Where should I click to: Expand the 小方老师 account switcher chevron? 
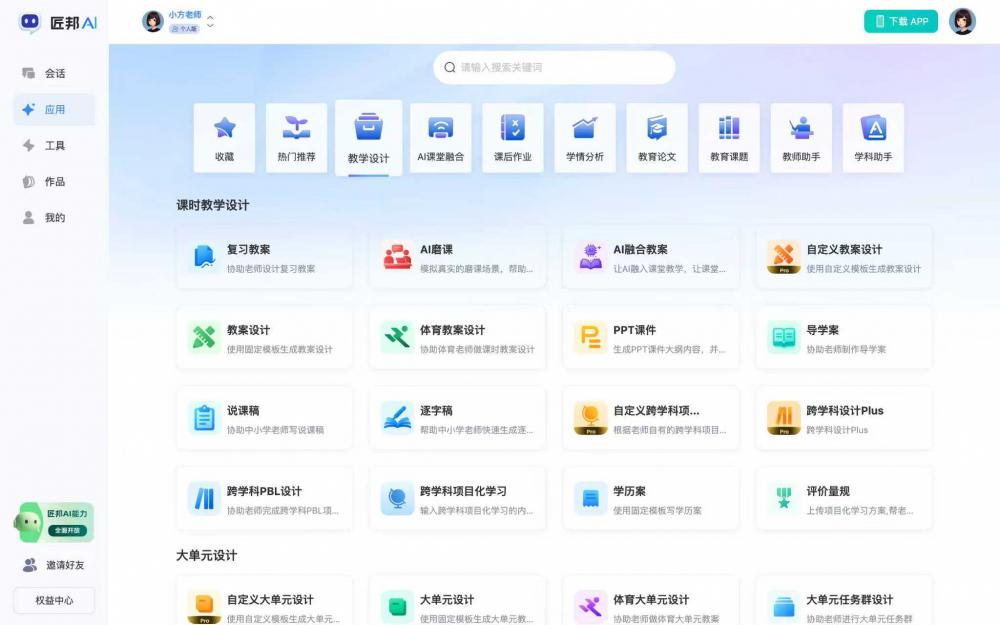pos(211,22)
